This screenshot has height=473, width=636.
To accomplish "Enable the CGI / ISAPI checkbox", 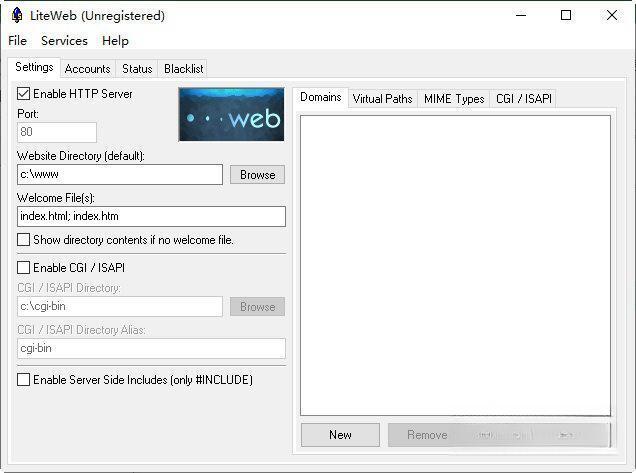I will point(24,268).
